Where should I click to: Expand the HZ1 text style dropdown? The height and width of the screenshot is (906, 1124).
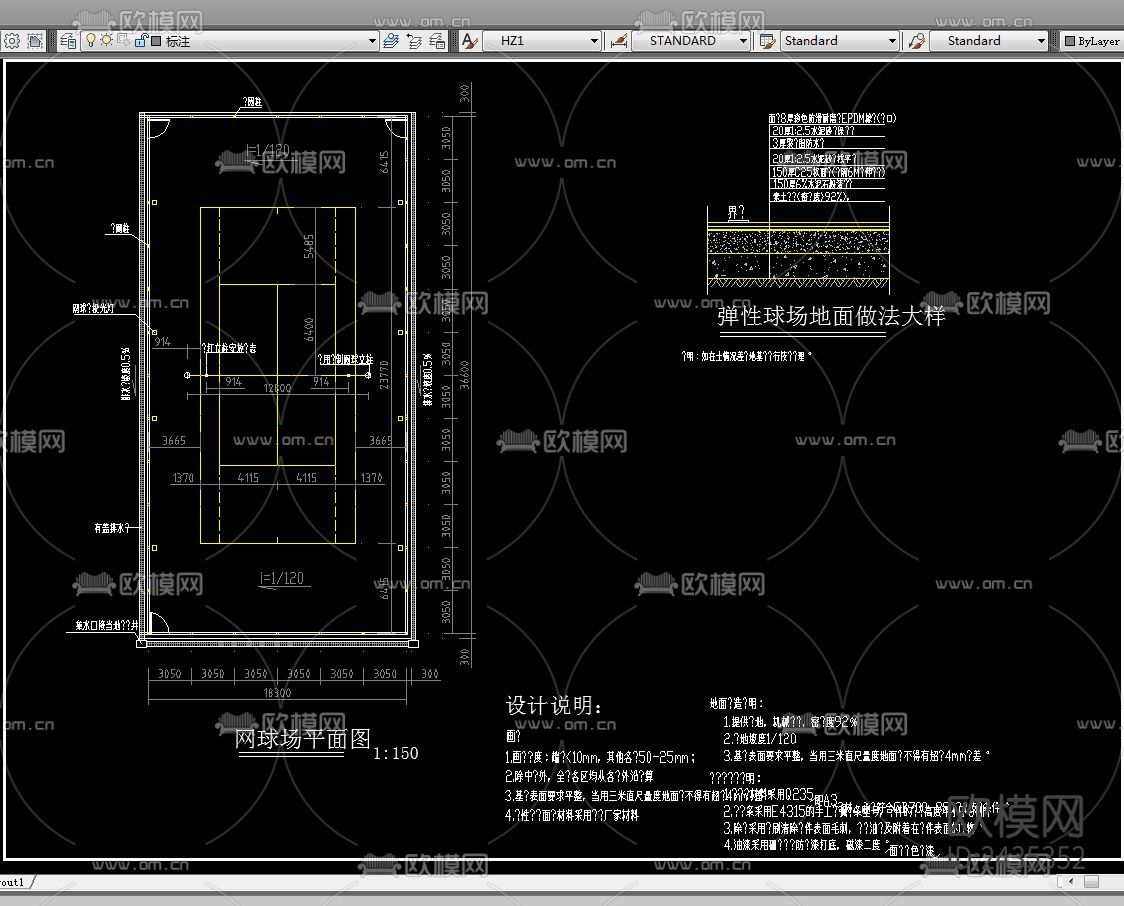point(594,41)
